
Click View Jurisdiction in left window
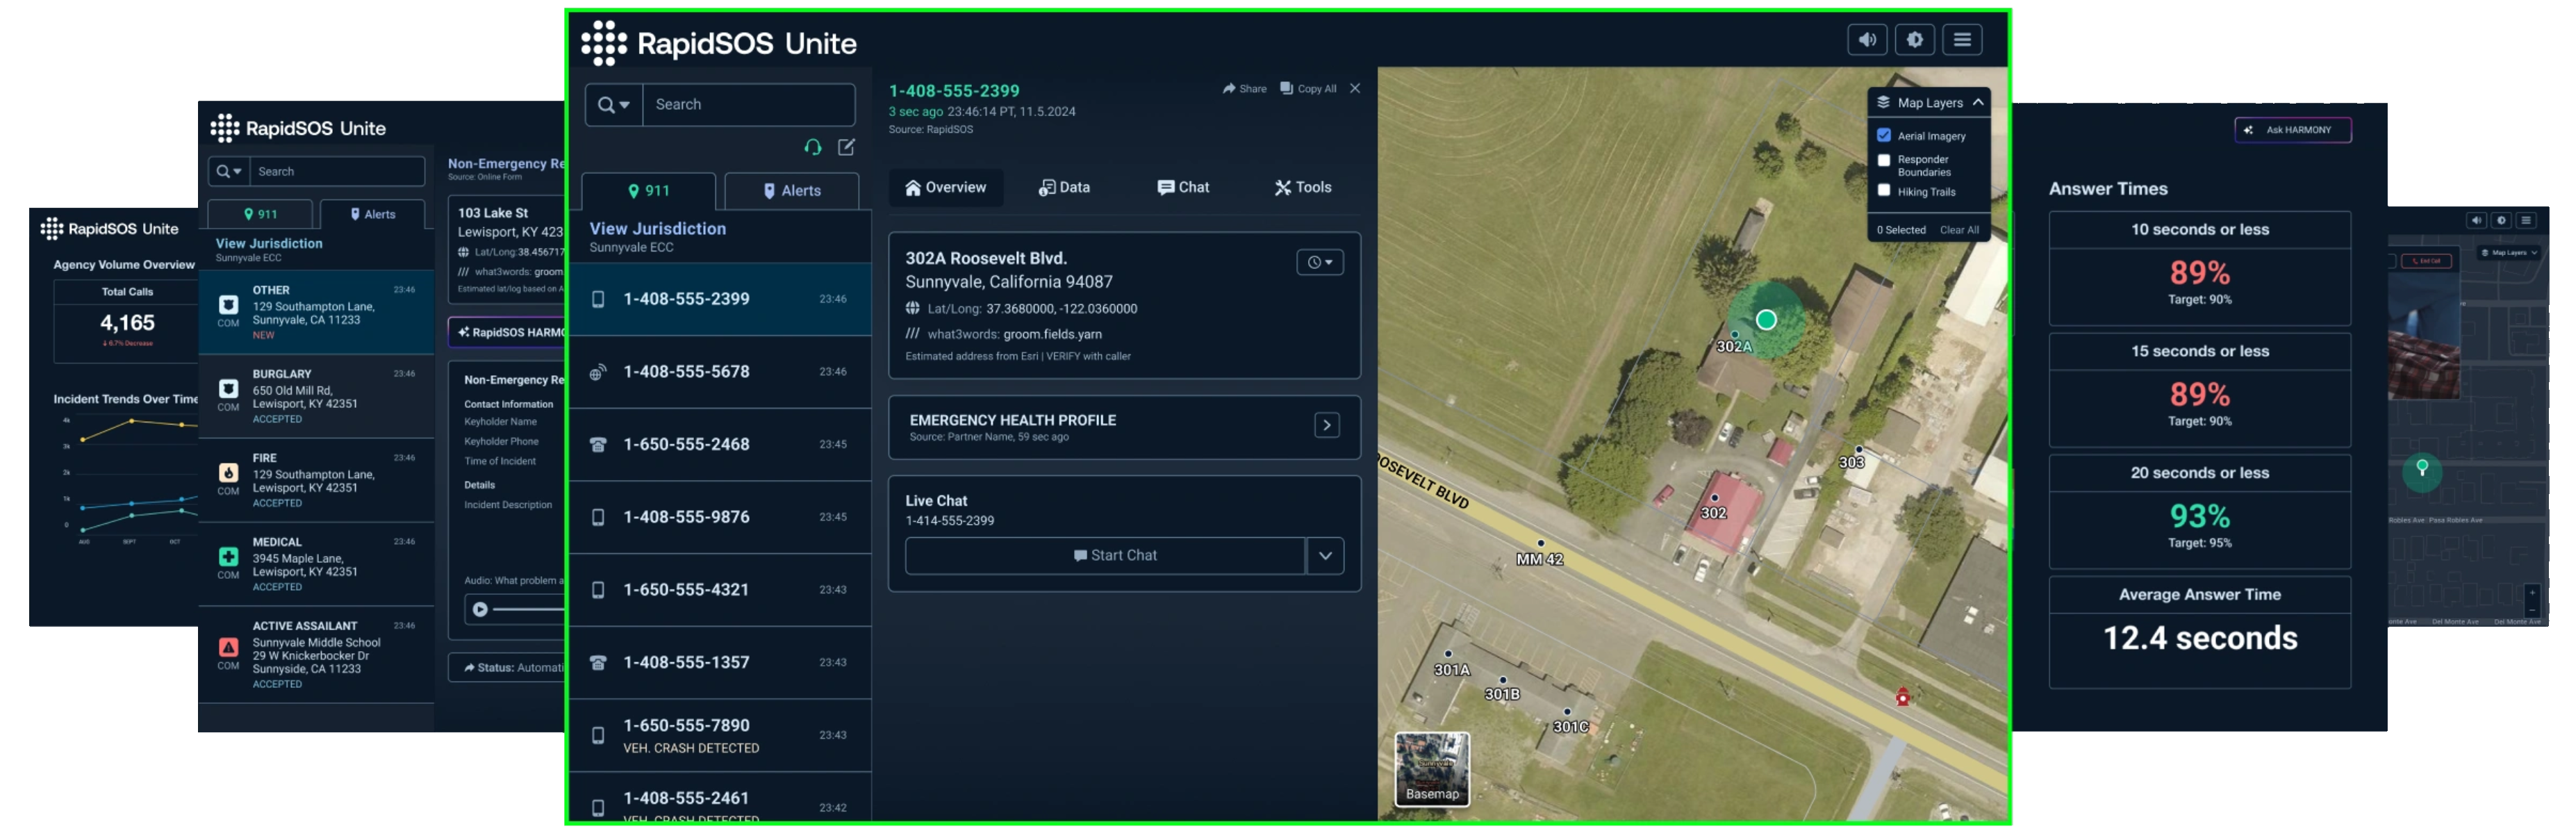coord(269,243)
